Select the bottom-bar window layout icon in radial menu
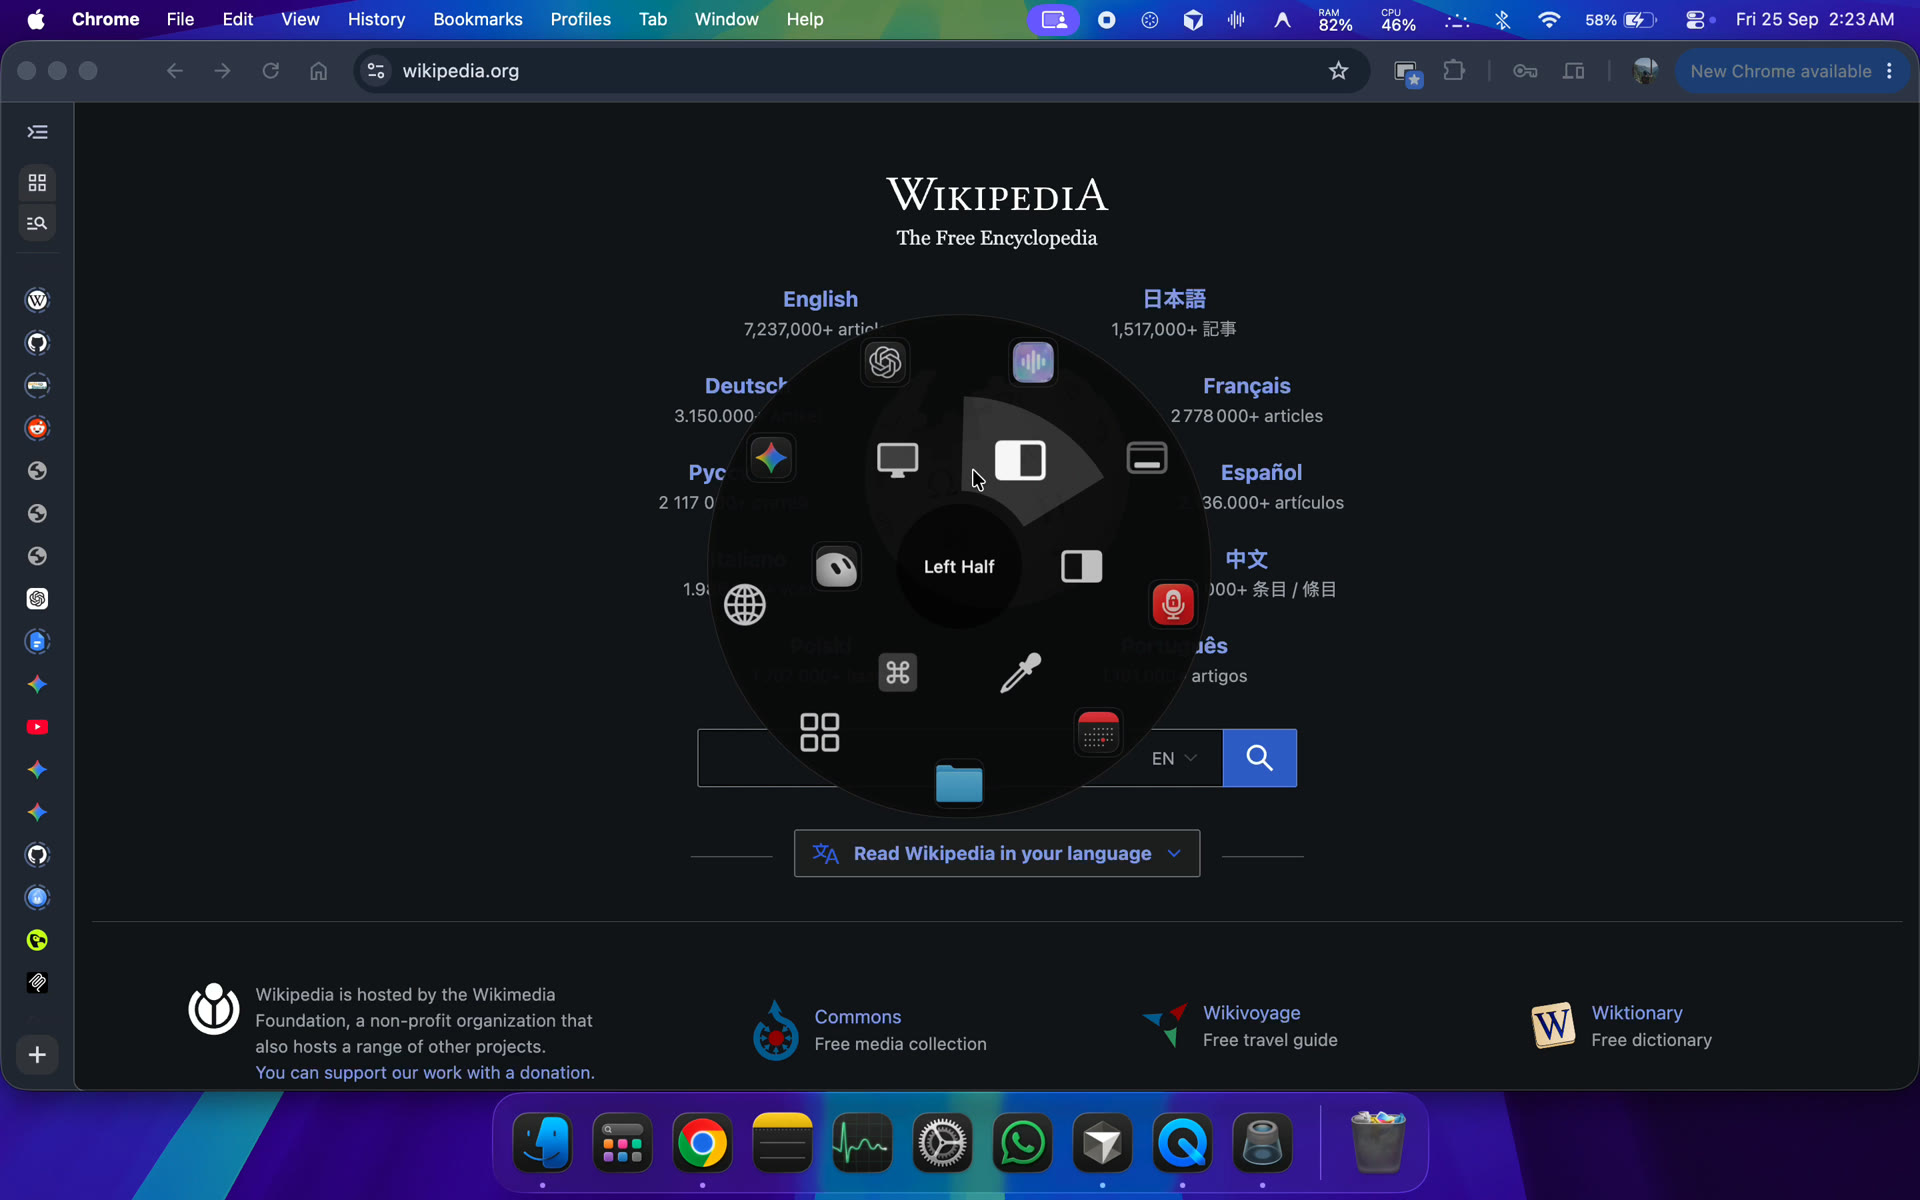1920x1200 pixels. click(x=1147, y=458)
